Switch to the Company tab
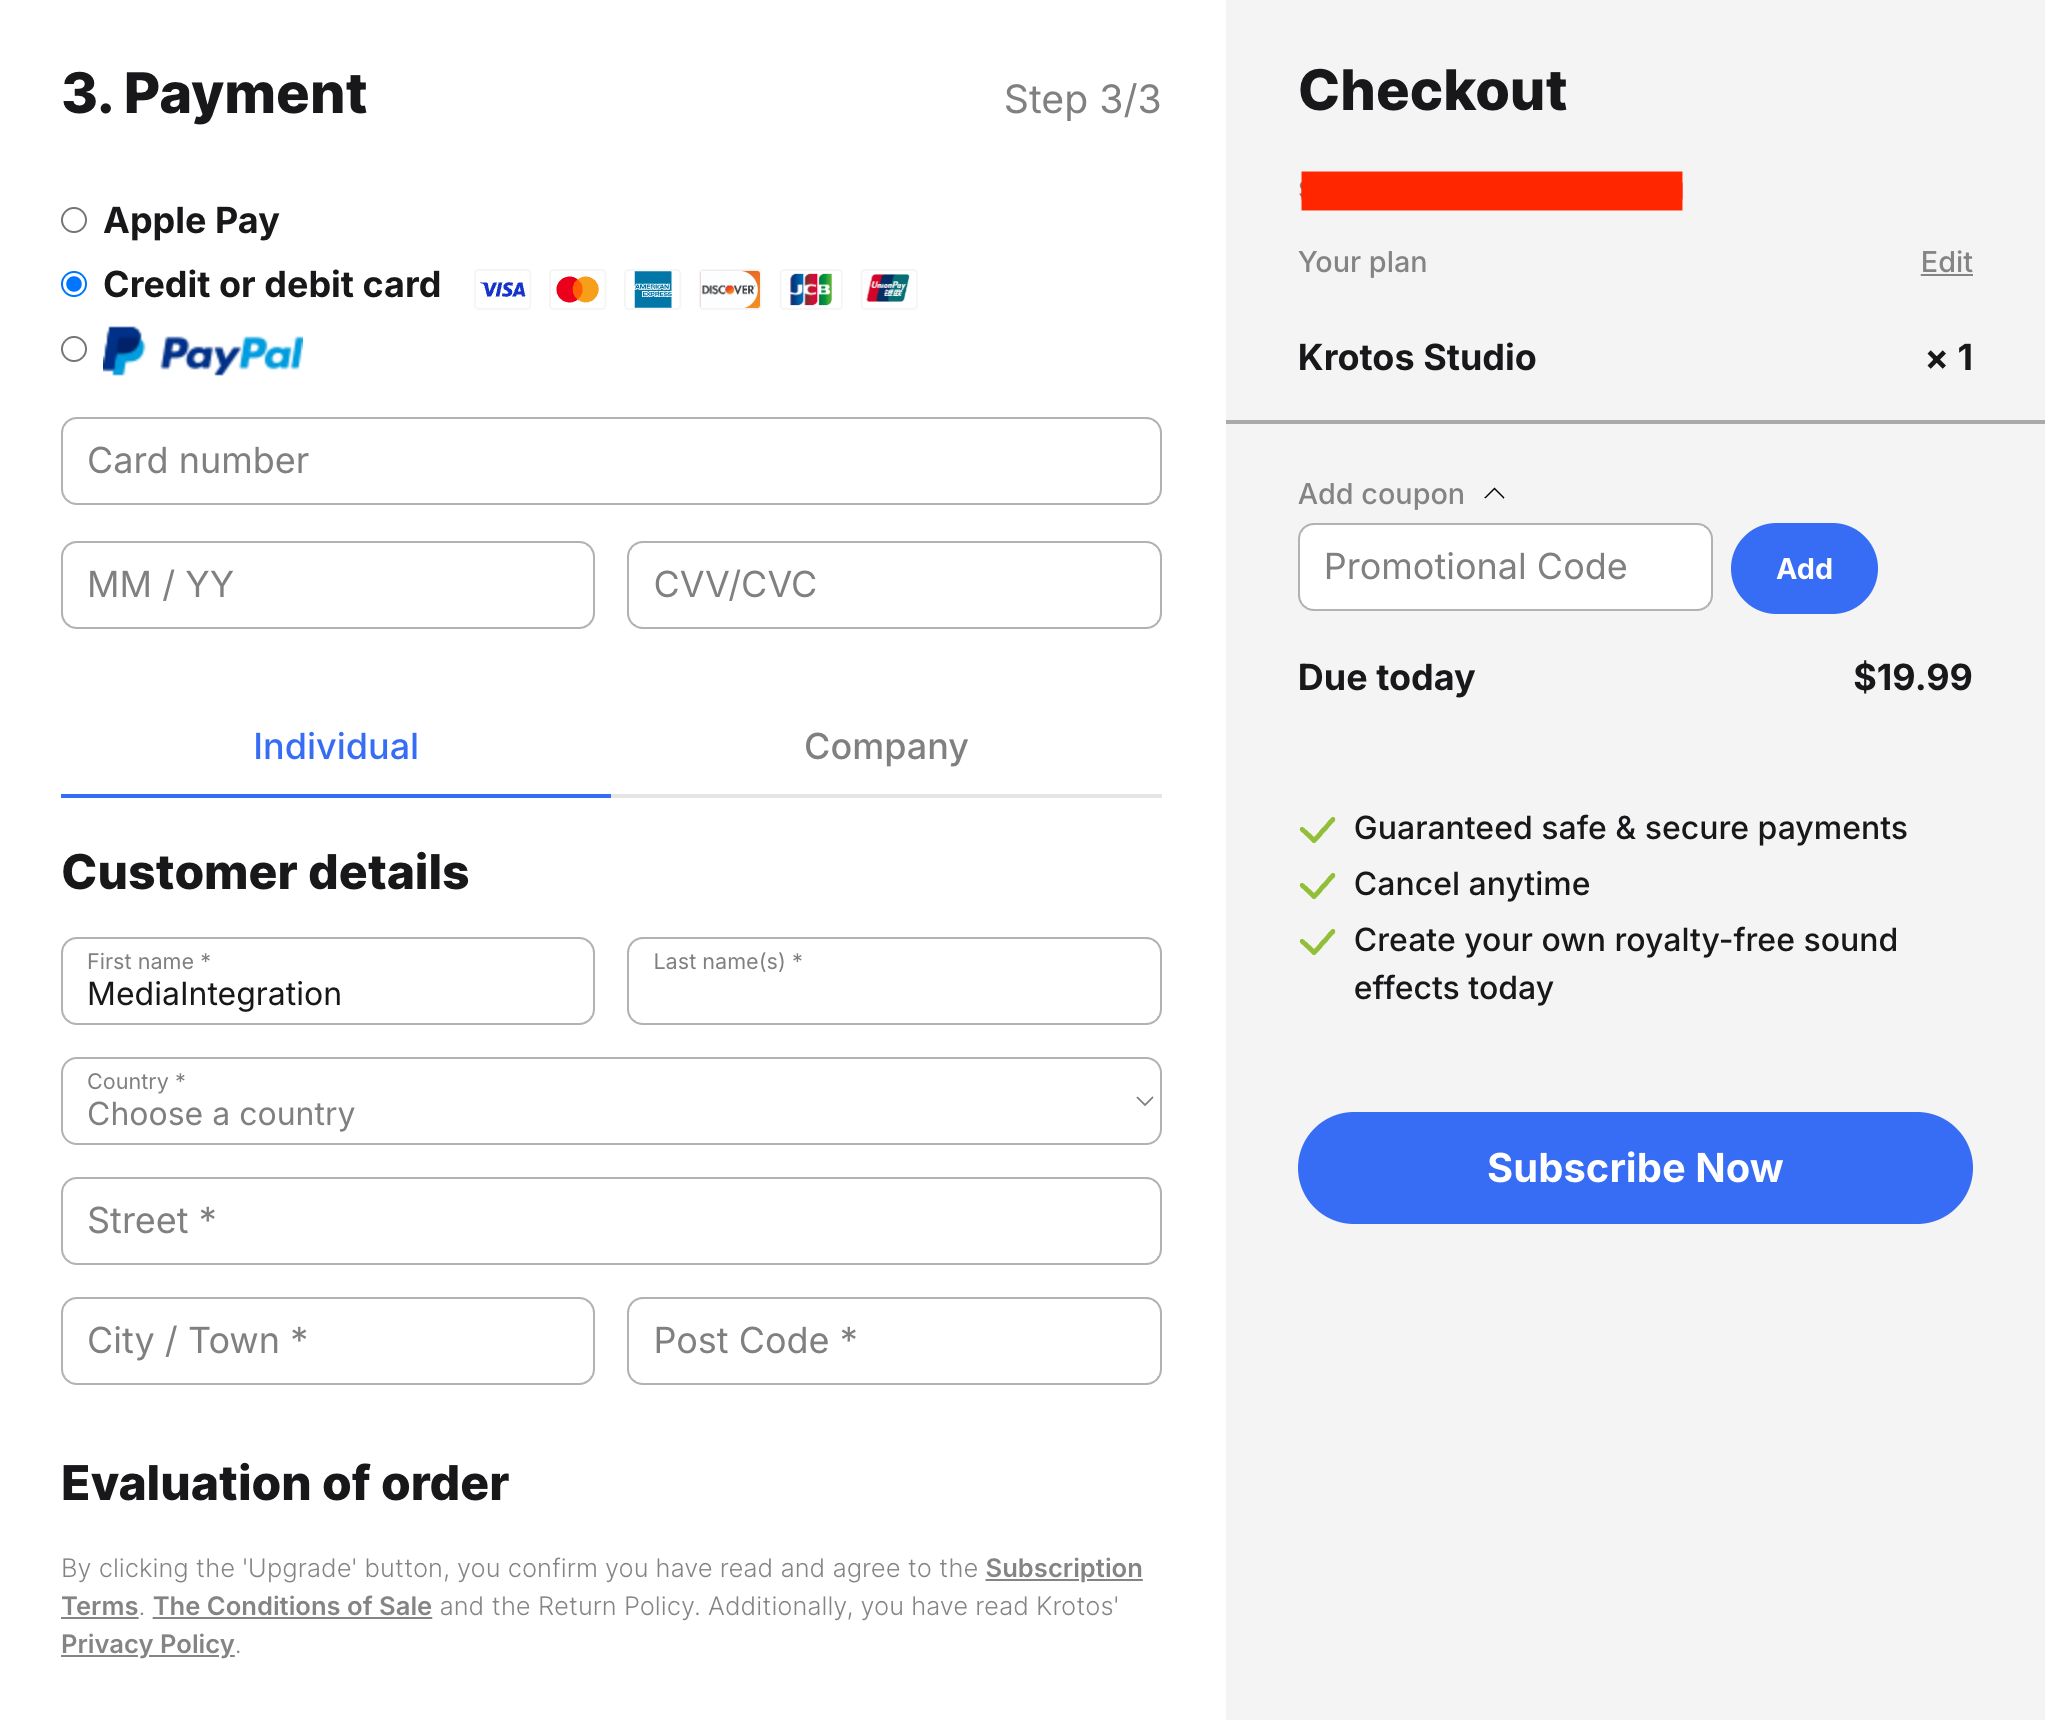 tap(886, 747)
